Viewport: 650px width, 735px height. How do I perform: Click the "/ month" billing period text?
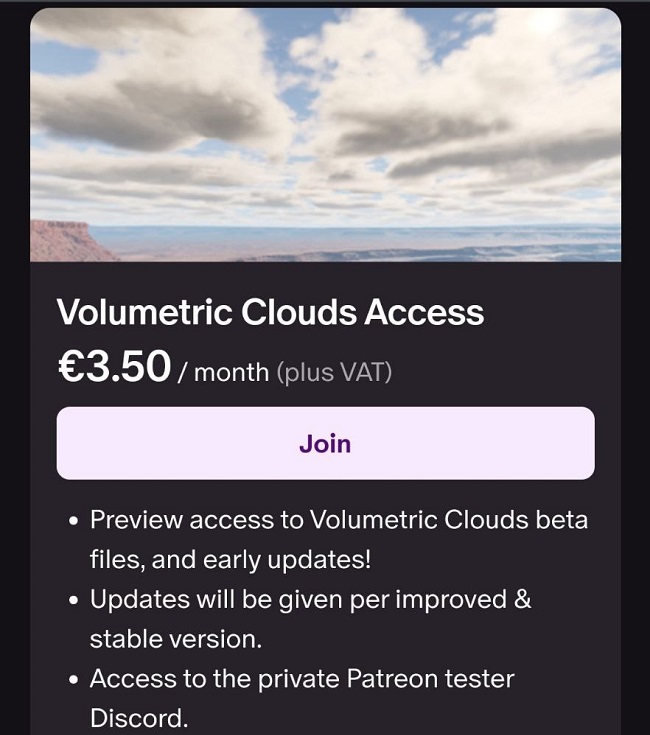pos(223,373)
